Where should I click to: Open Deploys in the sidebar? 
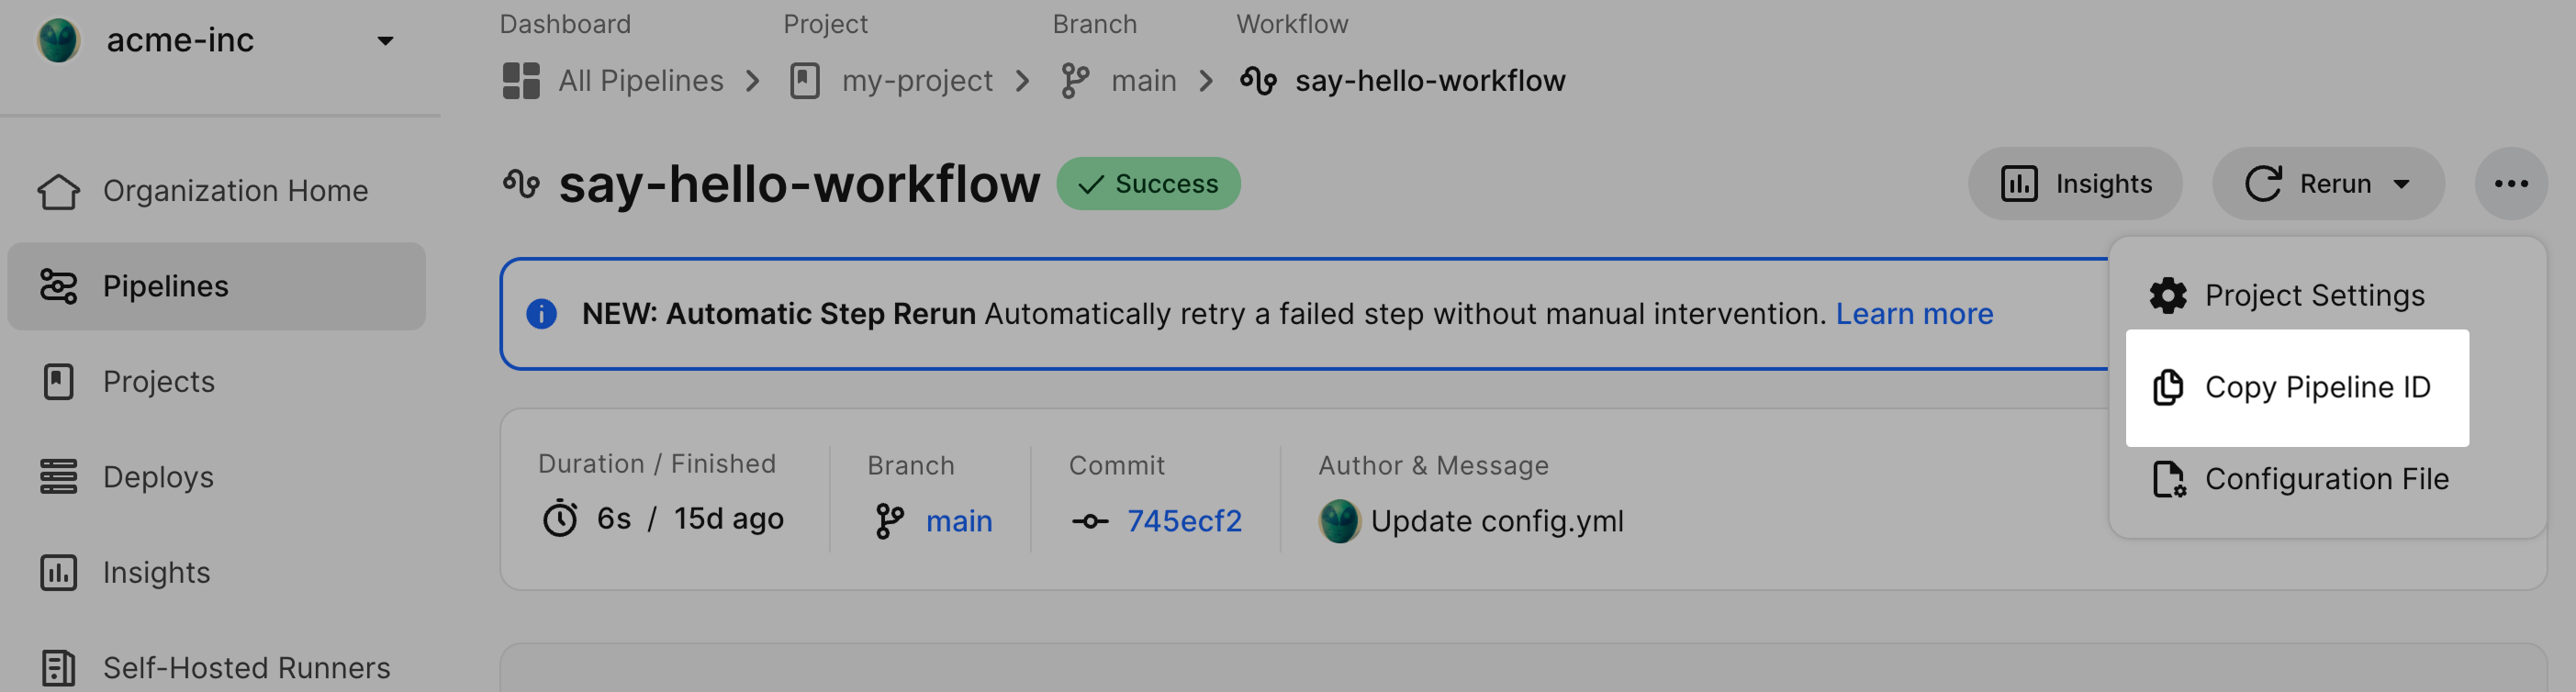pos(158,477)
